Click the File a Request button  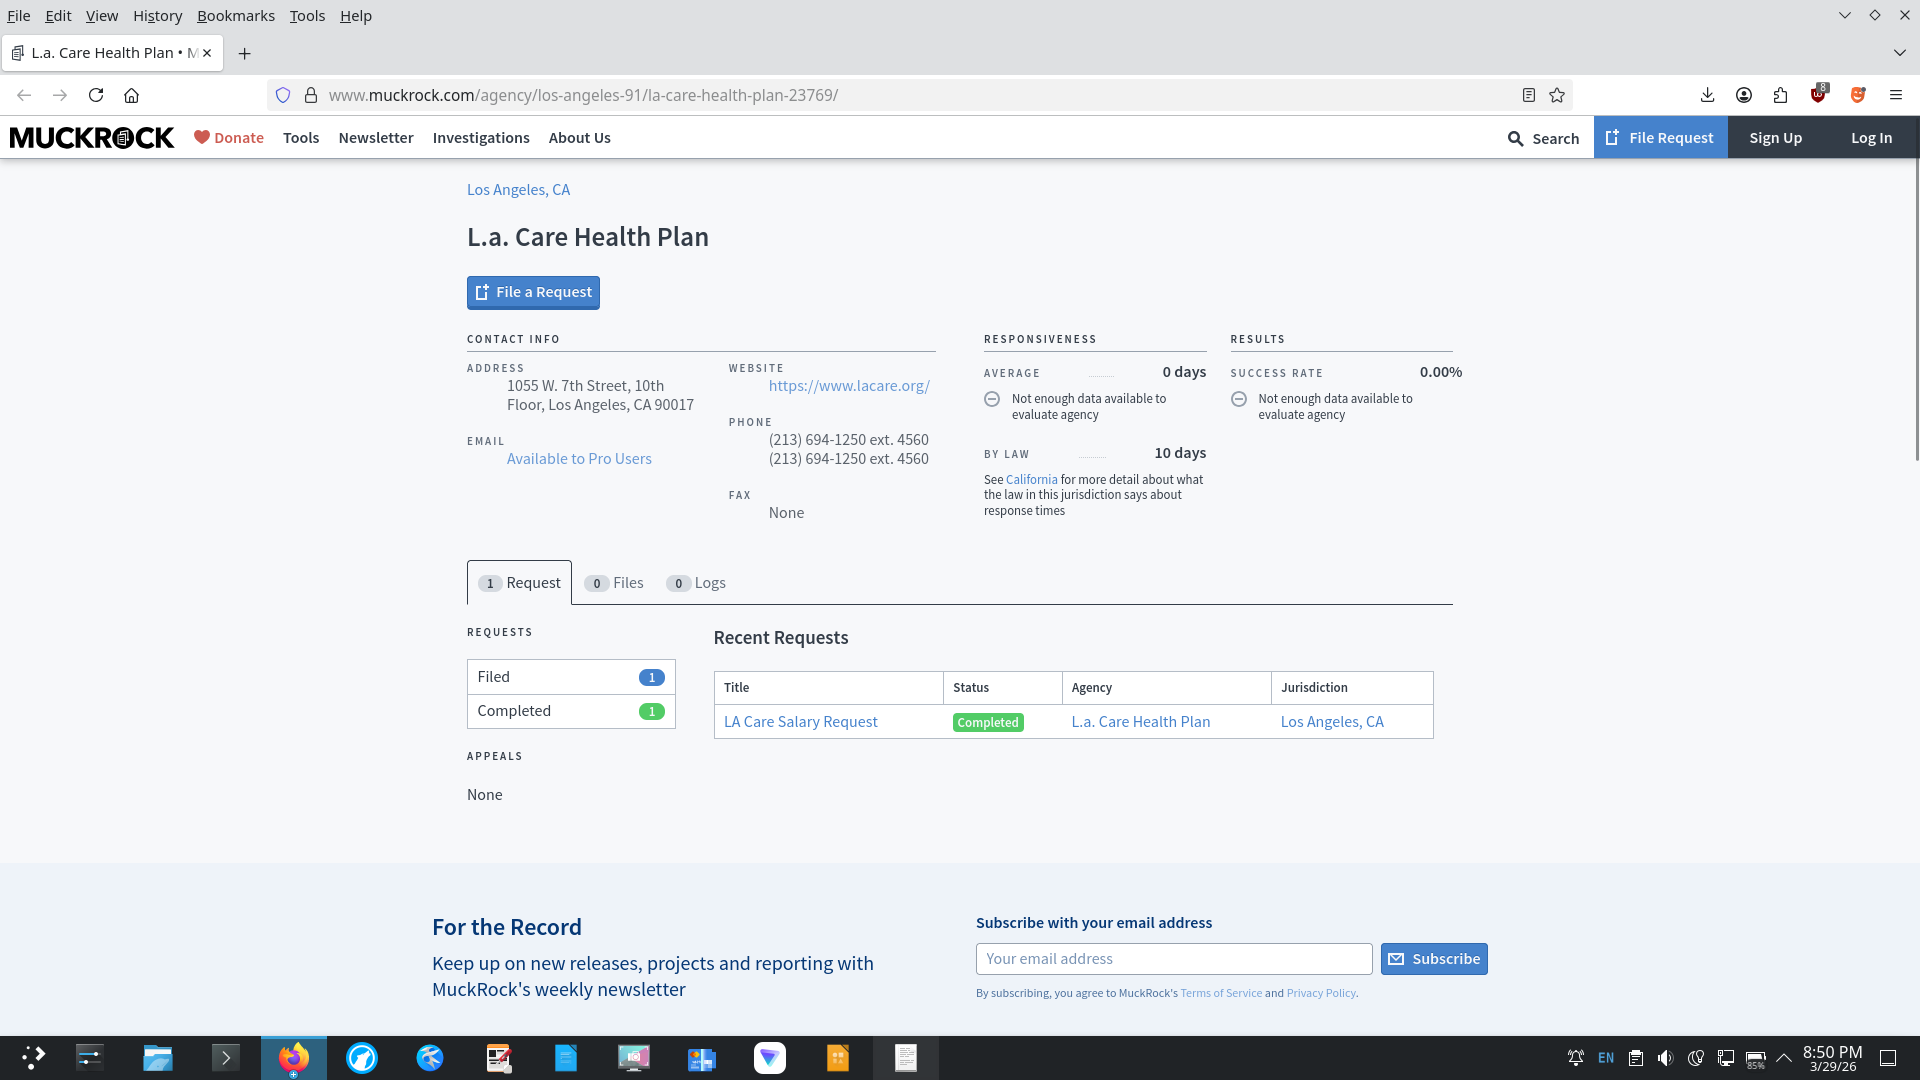click(x=533, y=292)
